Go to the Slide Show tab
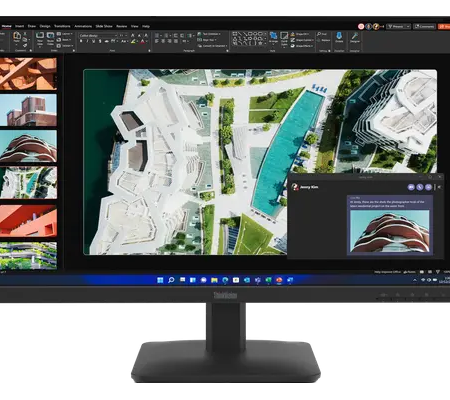 click(x=104, y=26)
